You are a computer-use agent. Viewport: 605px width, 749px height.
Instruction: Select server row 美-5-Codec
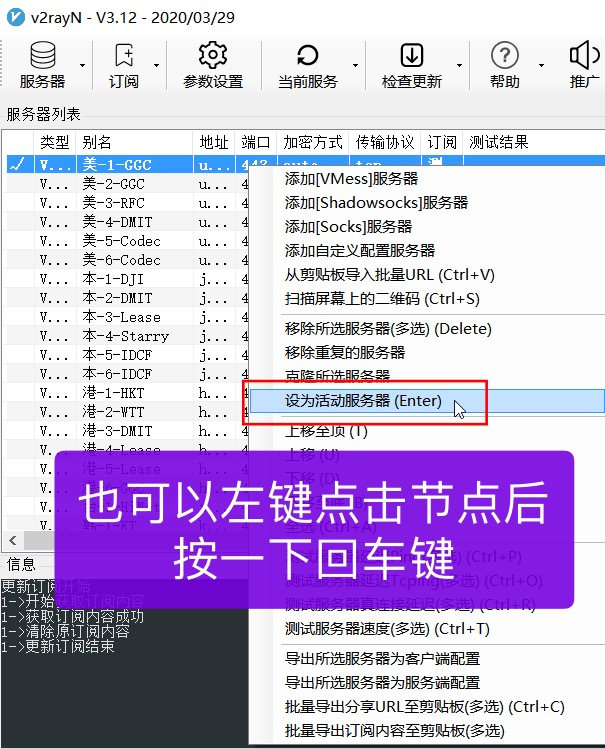click(x=121, y=241)
